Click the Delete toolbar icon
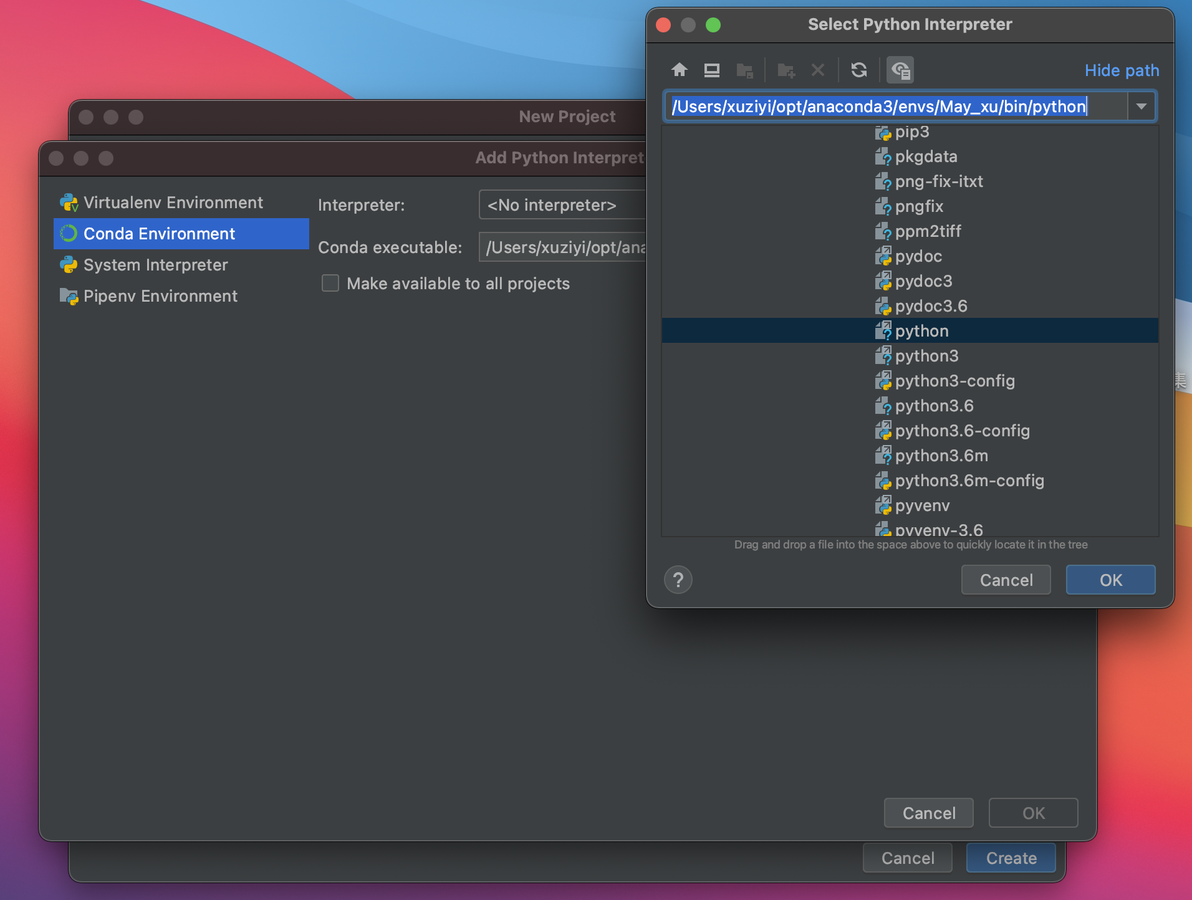Viewport: 1192px width, 900px height. (x=818, y=70)
